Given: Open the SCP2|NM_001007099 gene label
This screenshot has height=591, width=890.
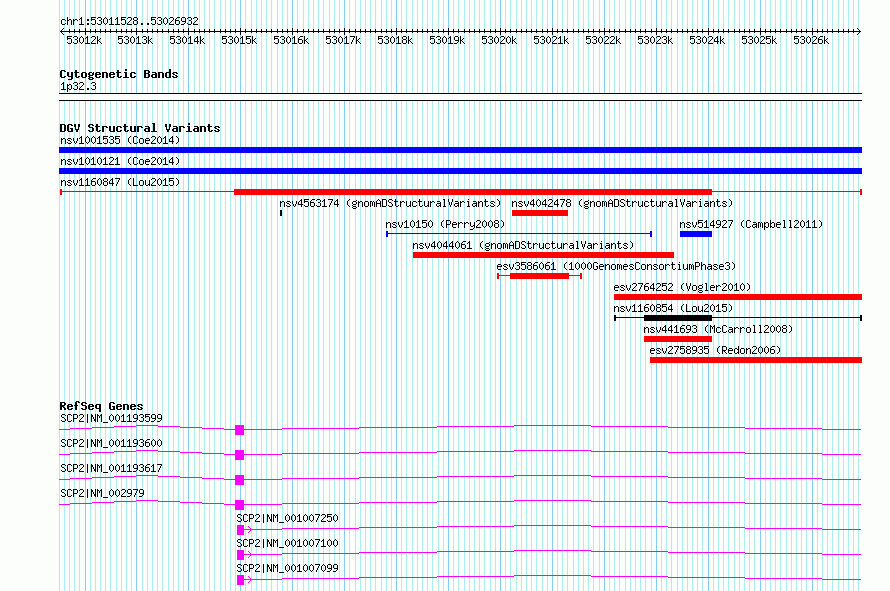Looking at the screenshot, I should coord(287,568).
